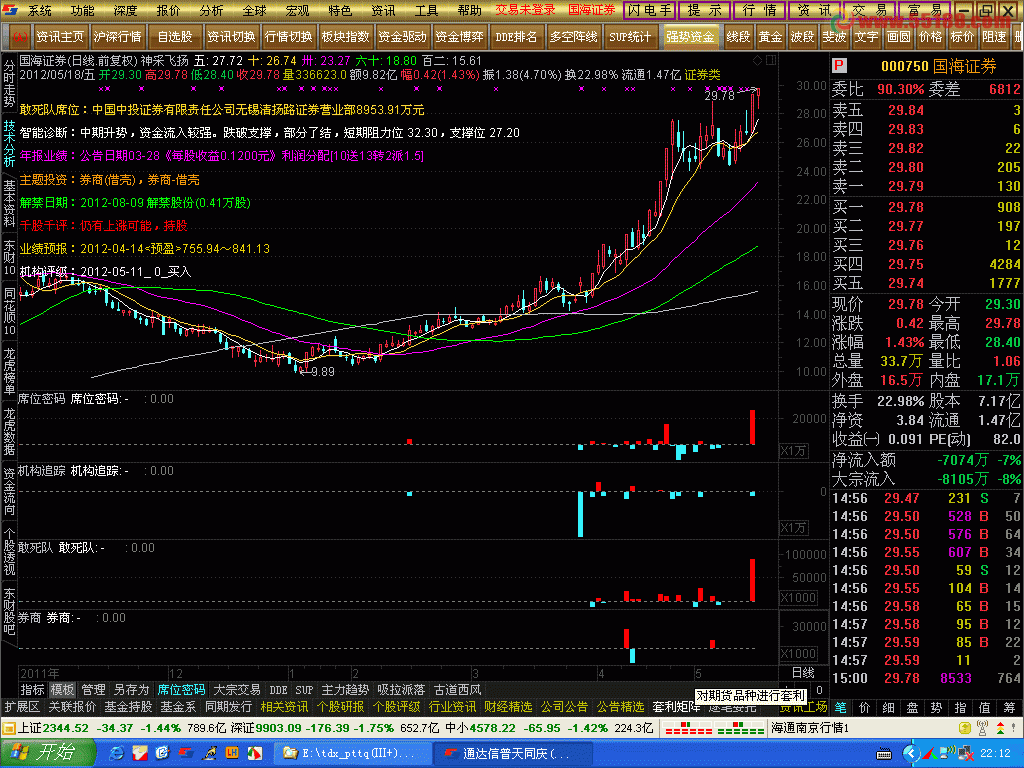Open the 报价 menu
The image size is (1024, 768).
click(x=168, y=10)
